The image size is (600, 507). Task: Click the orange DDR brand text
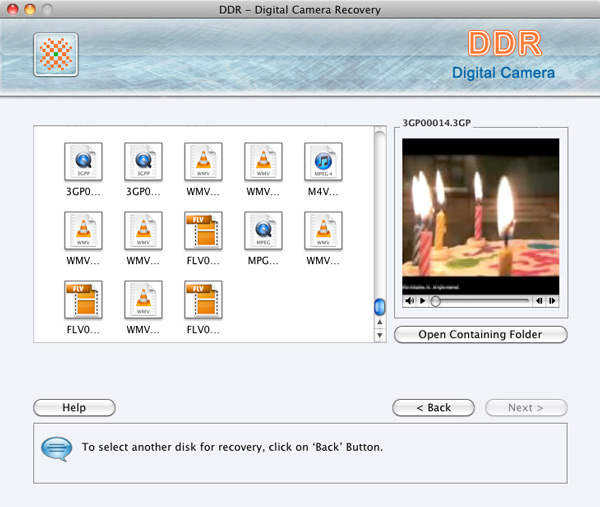(x=505, y=43)
